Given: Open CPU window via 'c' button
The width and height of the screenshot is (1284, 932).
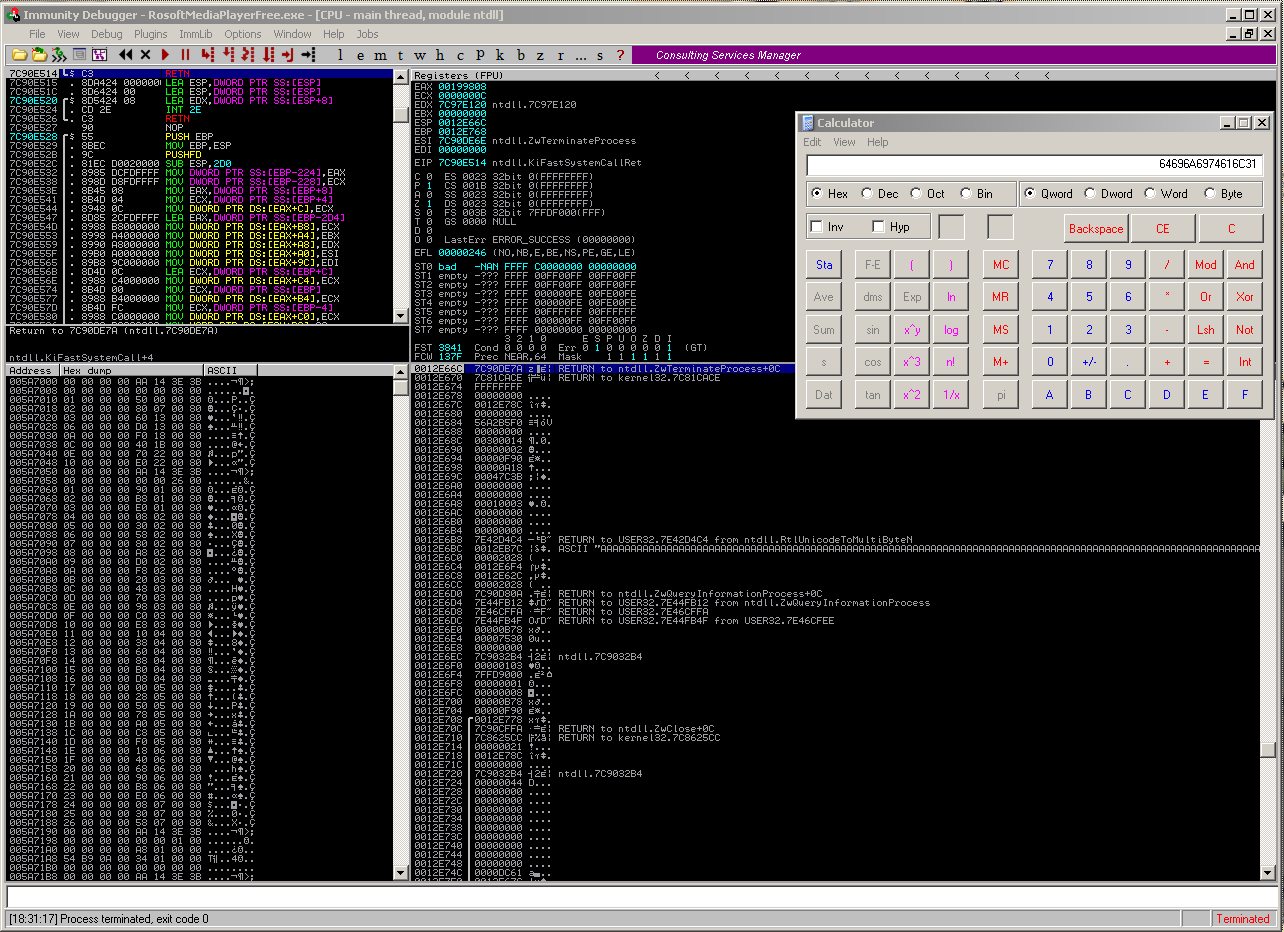Looking at the screenshot, I should 461,55.
